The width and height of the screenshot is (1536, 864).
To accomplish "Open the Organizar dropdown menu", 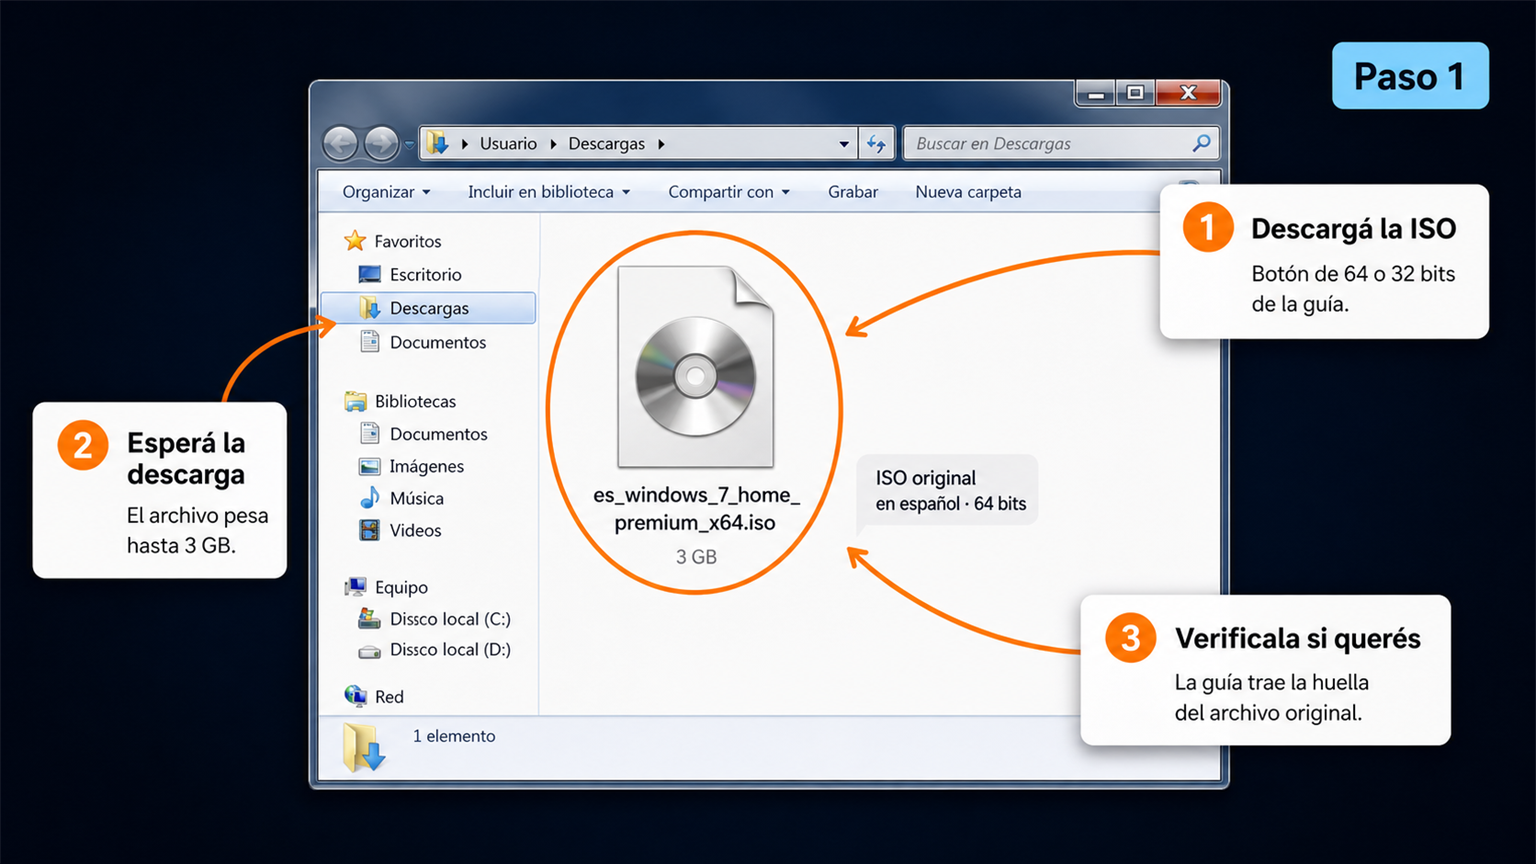I will click(386, 192).
